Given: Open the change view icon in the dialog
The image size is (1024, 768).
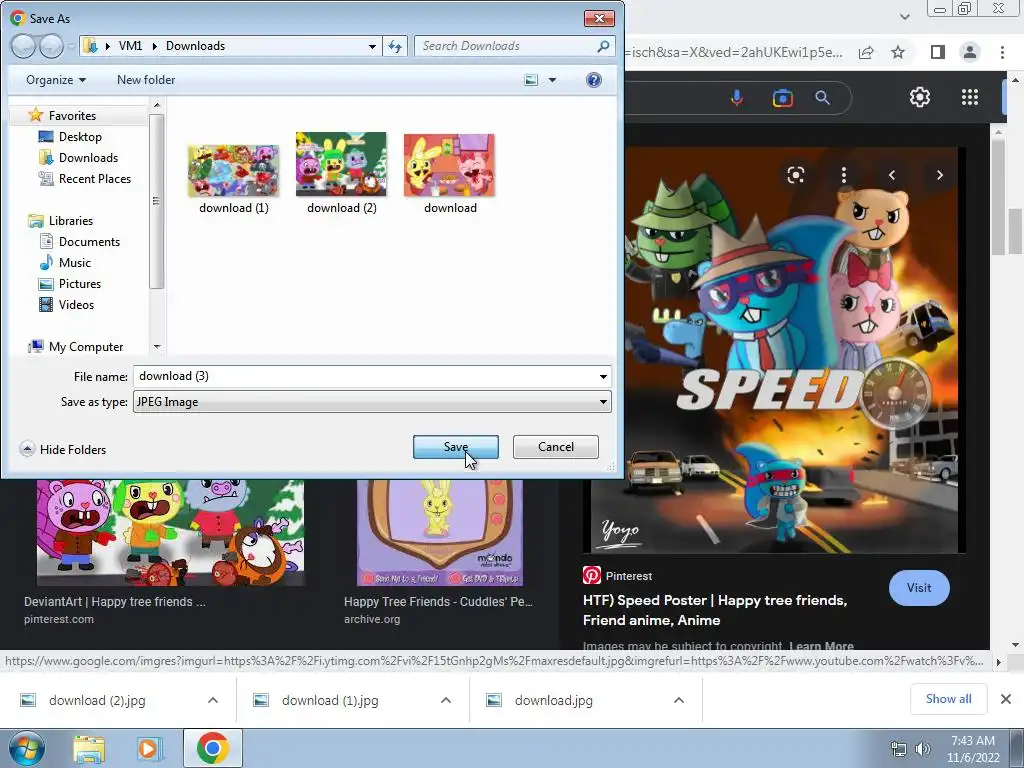Looking at the screenshot, I should (531, 80).
